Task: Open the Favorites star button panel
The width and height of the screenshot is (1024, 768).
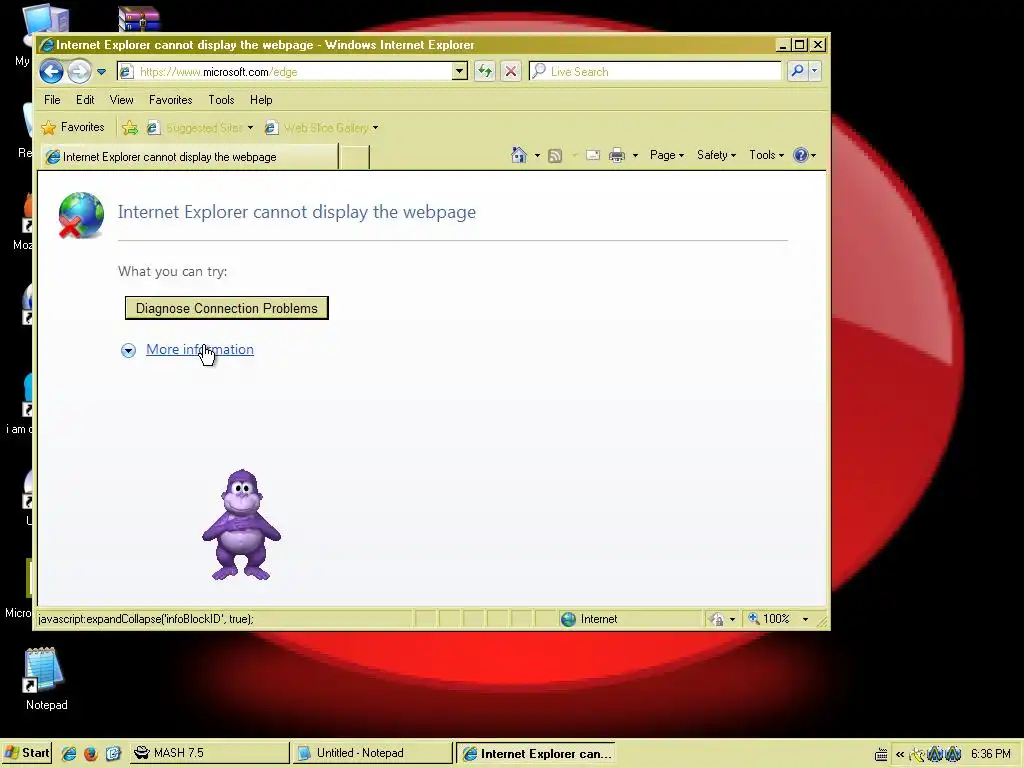Action: click(x=72, y=127)
